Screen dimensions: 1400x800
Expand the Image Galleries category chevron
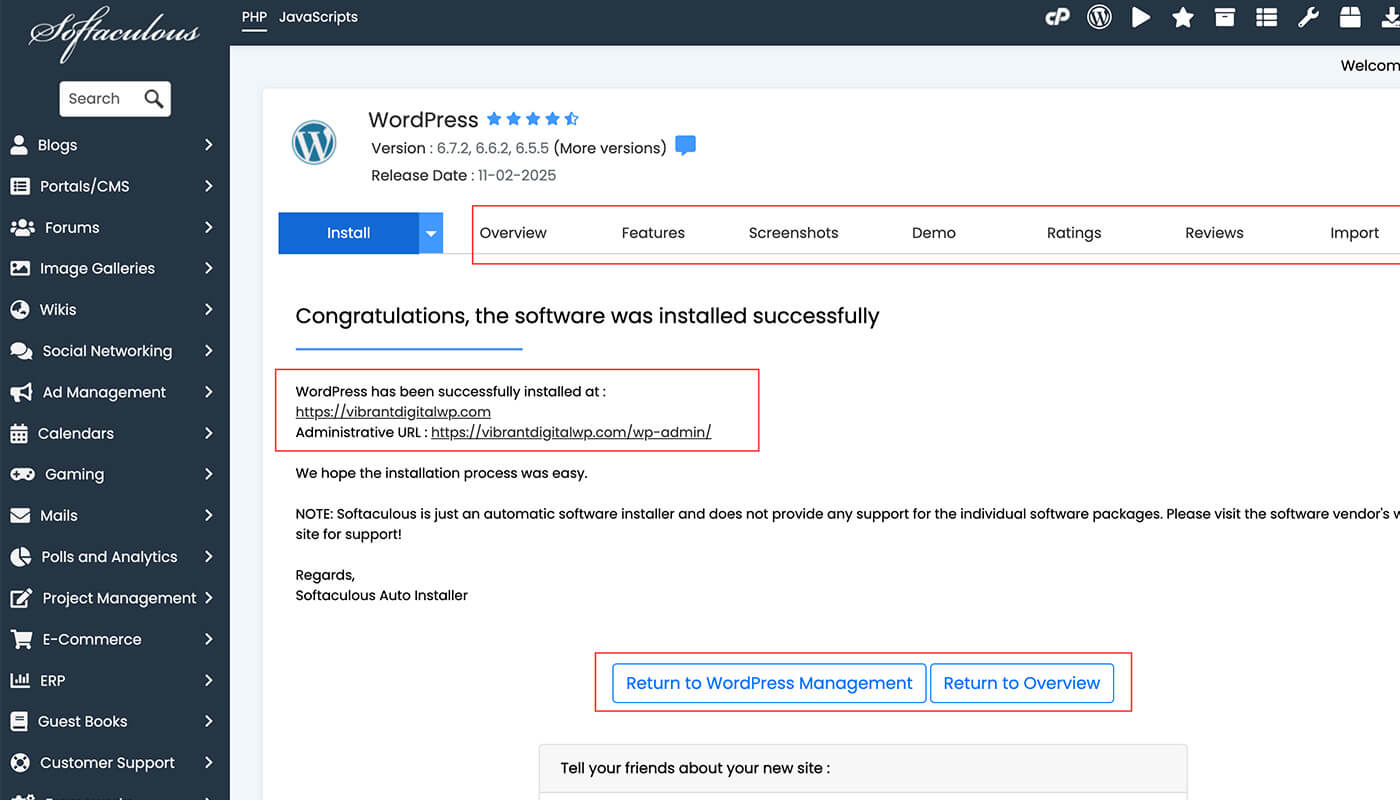pyautogui.click(x=208, y=268)
